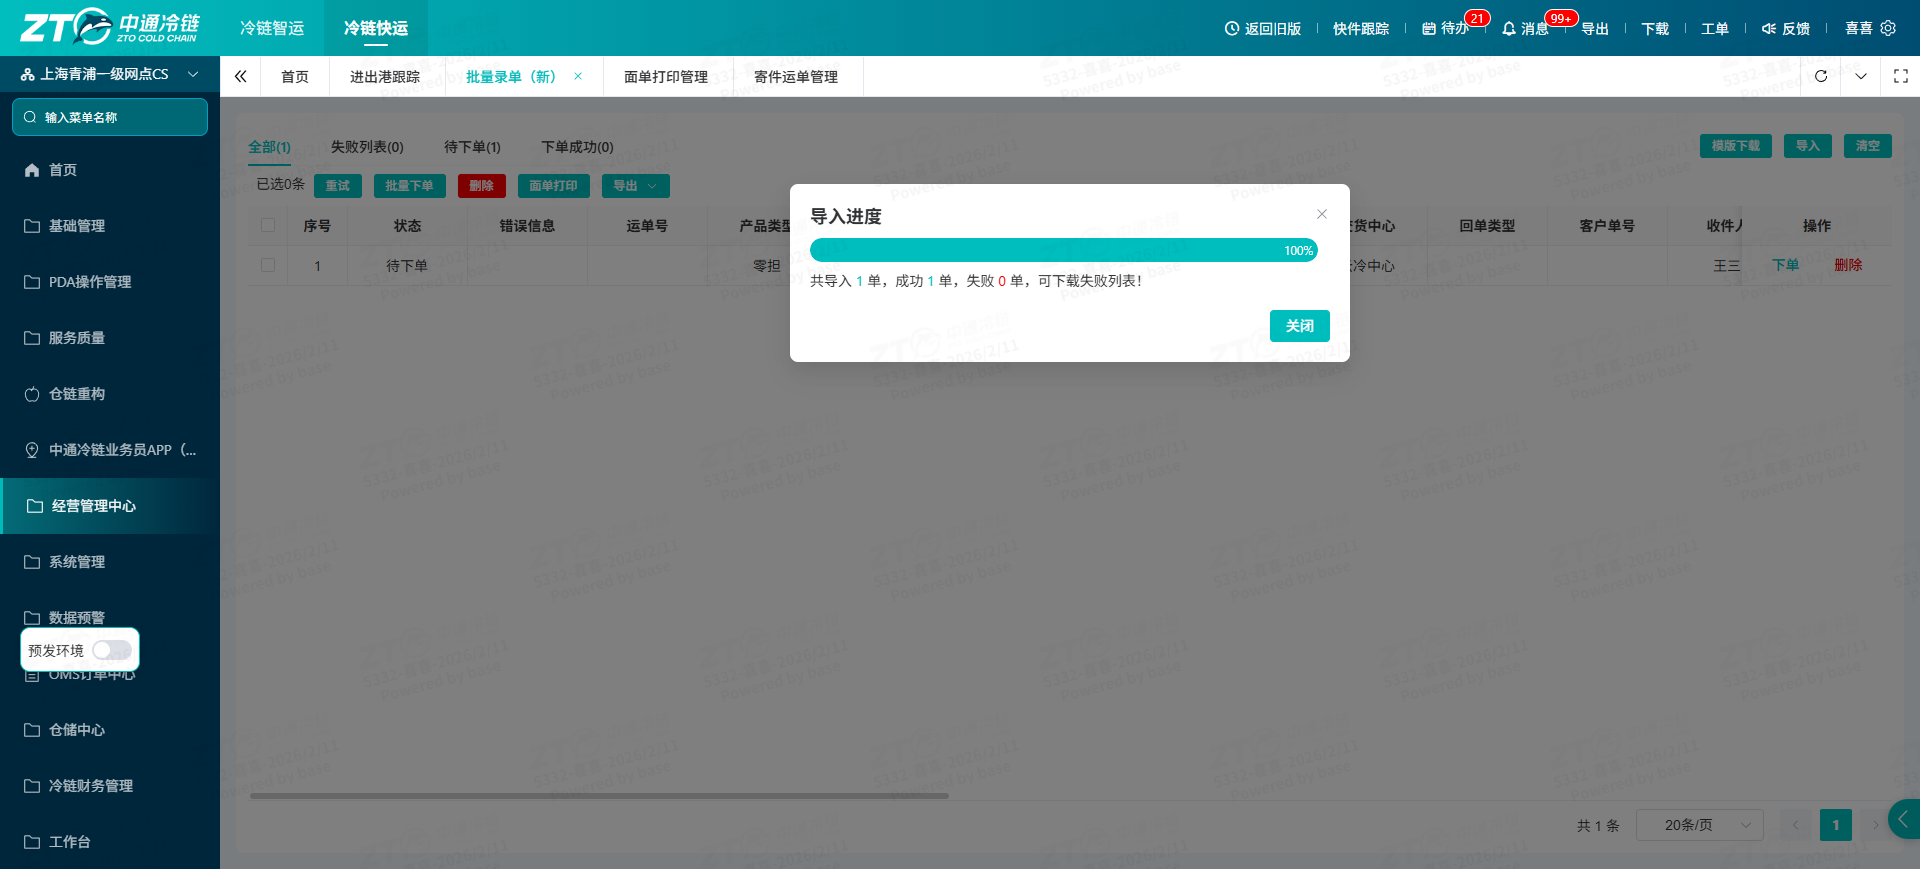Click 返回旧版 link in header

point(1263,28)
